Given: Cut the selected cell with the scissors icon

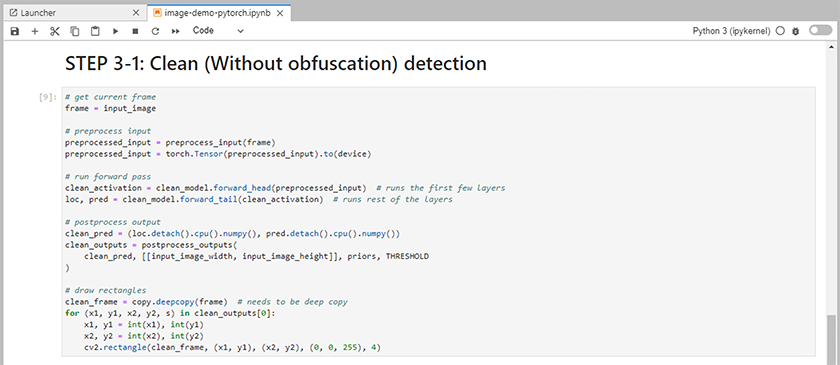Looking at the screenshot, I should point(55,32).
